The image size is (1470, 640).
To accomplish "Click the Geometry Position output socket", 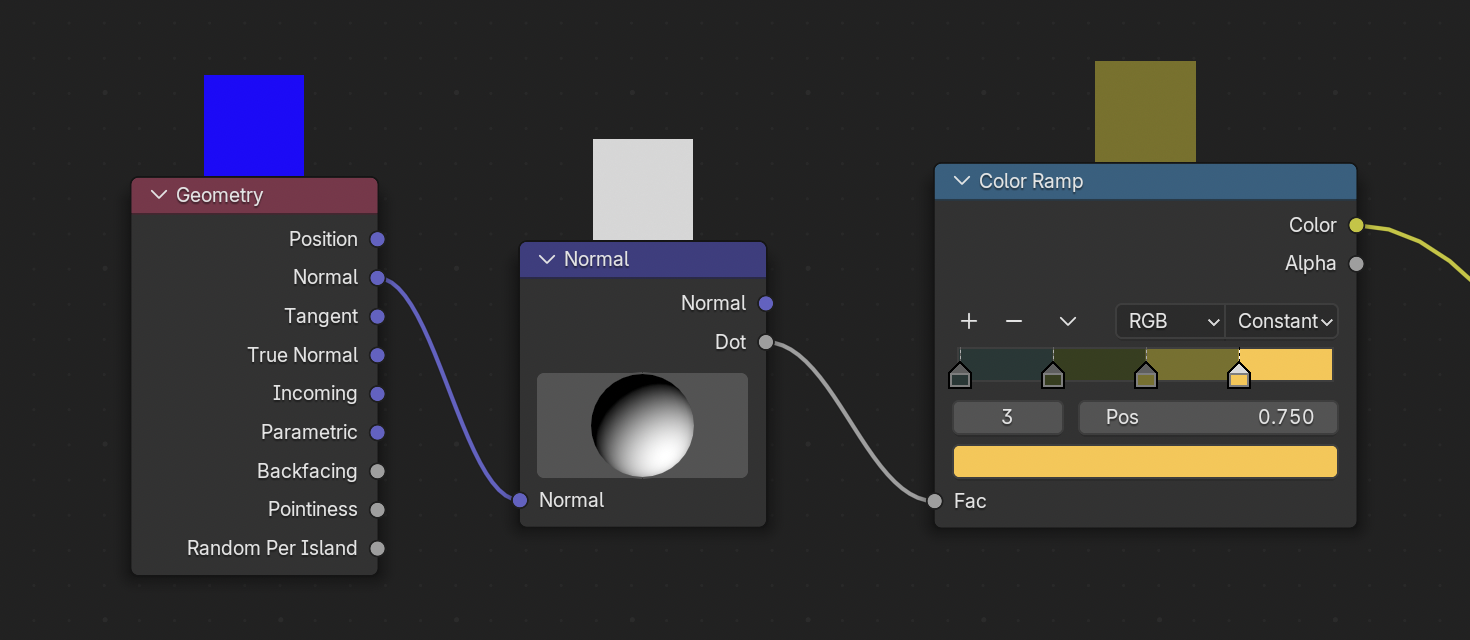I will 377,239.
